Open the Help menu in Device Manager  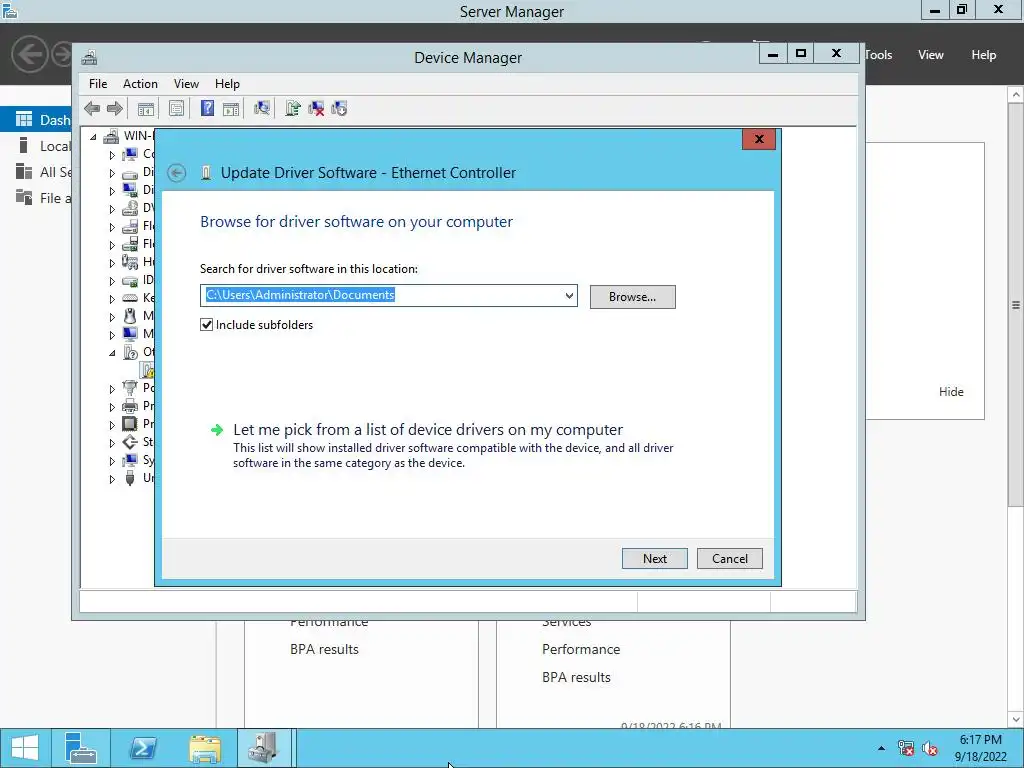point(227,84)
